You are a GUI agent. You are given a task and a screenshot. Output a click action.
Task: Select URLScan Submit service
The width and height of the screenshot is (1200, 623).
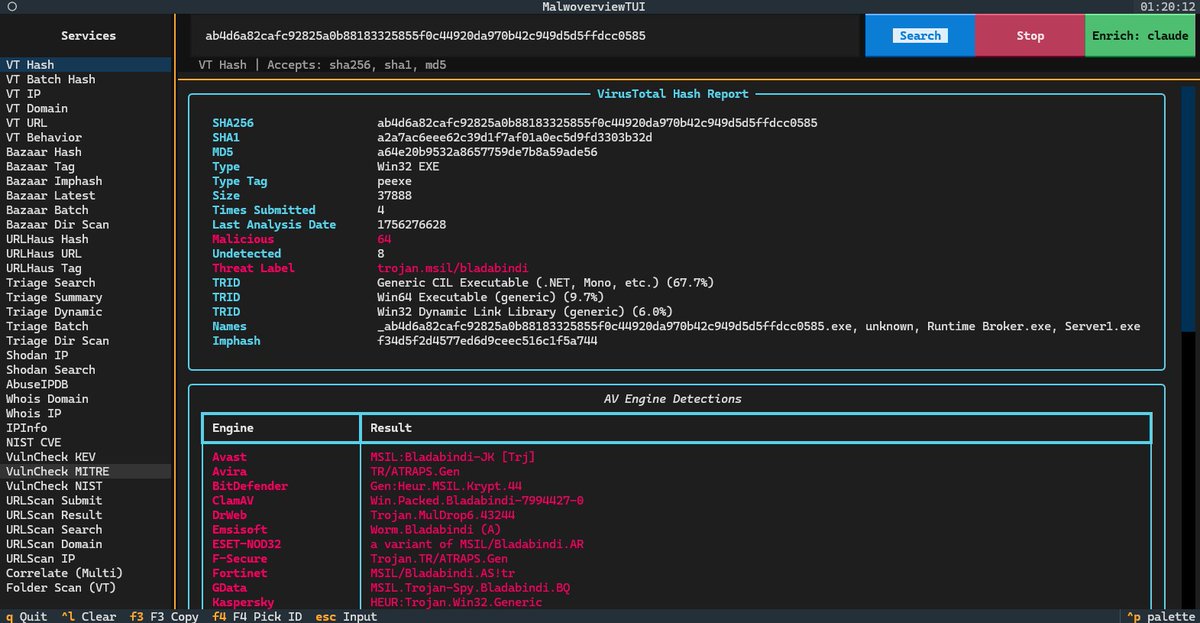click(87, 500)
